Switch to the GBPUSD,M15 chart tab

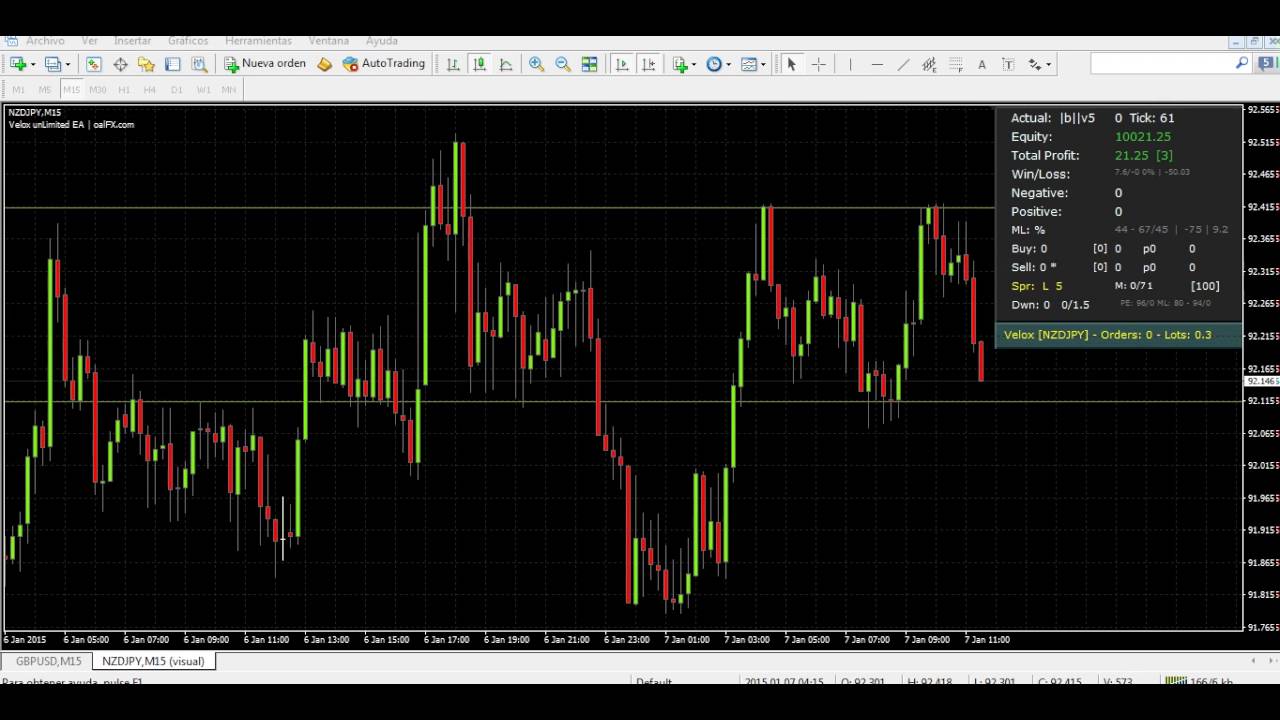tap(48, 661)
